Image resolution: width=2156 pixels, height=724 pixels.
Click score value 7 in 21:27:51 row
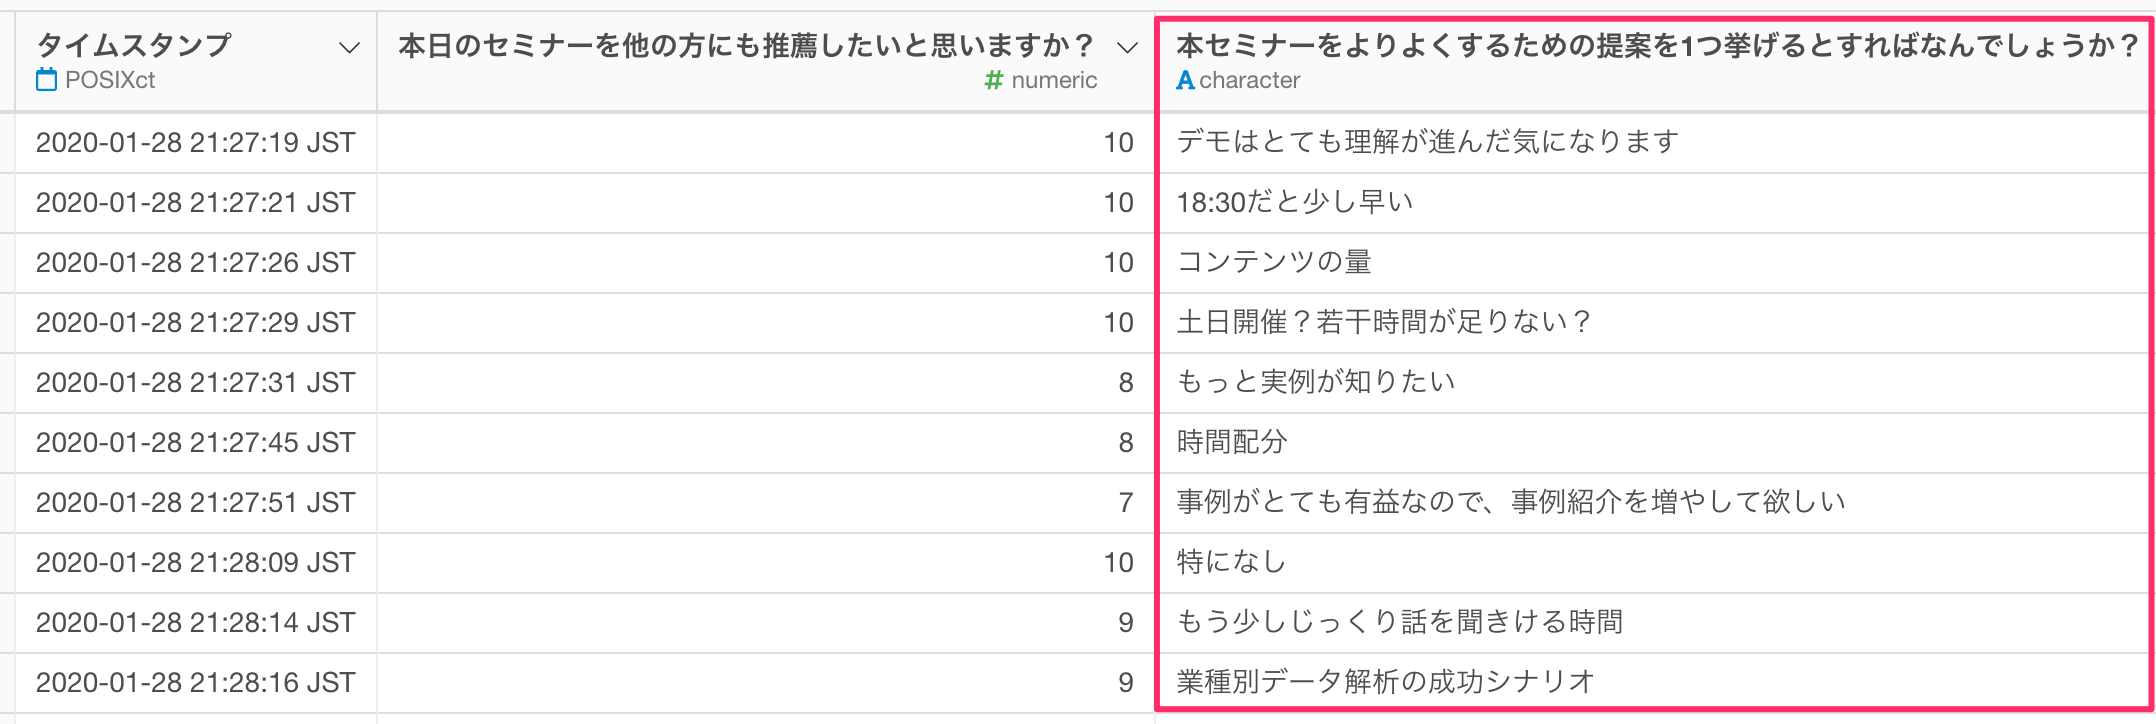coord(1126,502)
